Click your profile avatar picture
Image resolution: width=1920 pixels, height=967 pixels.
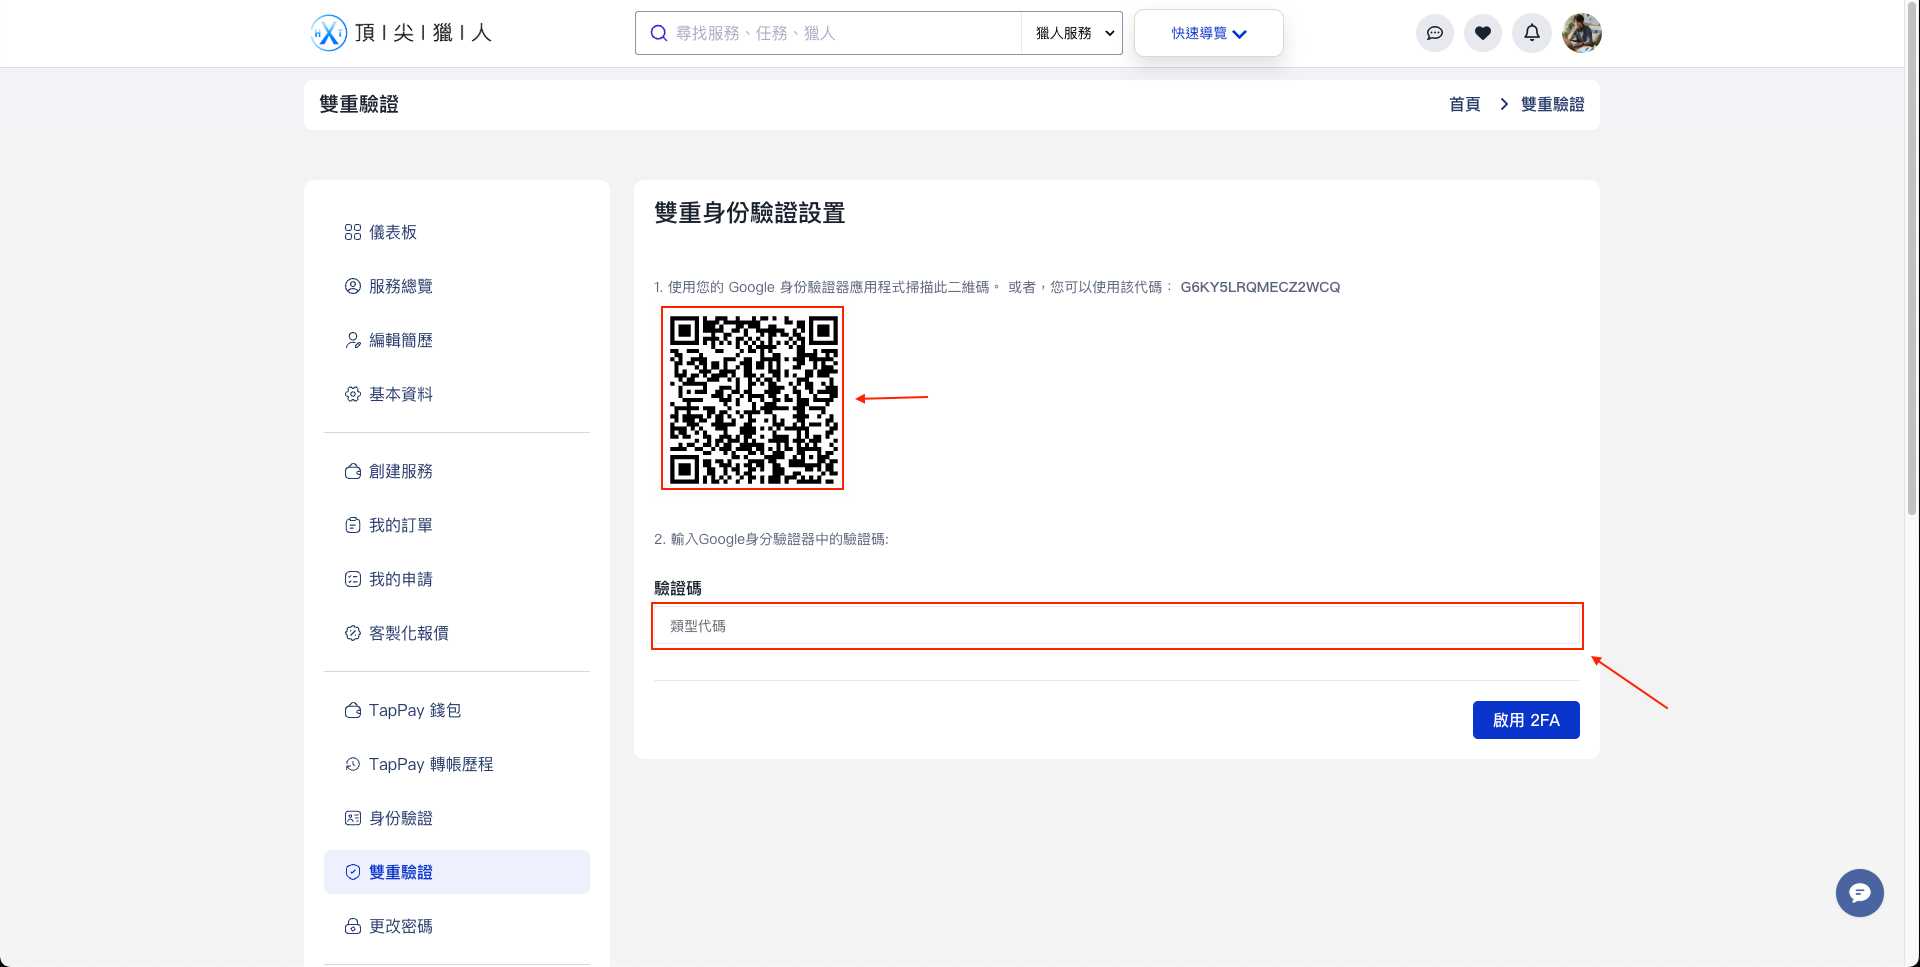tap(1581, 32)
